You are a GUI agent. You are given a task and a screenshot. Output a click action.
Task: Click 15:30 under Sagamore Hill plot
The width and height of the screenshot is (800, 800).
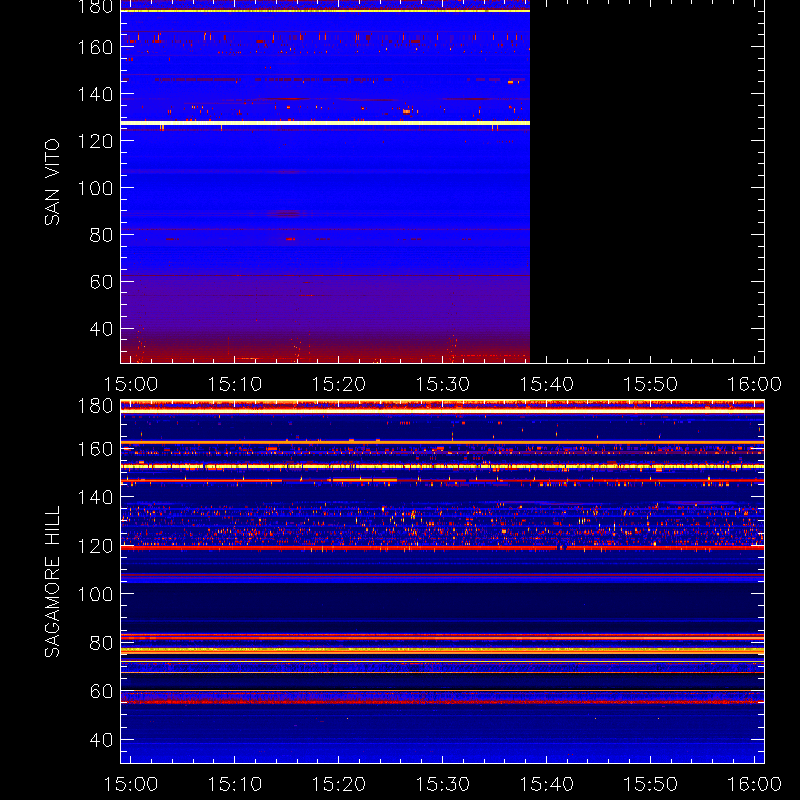443,784
